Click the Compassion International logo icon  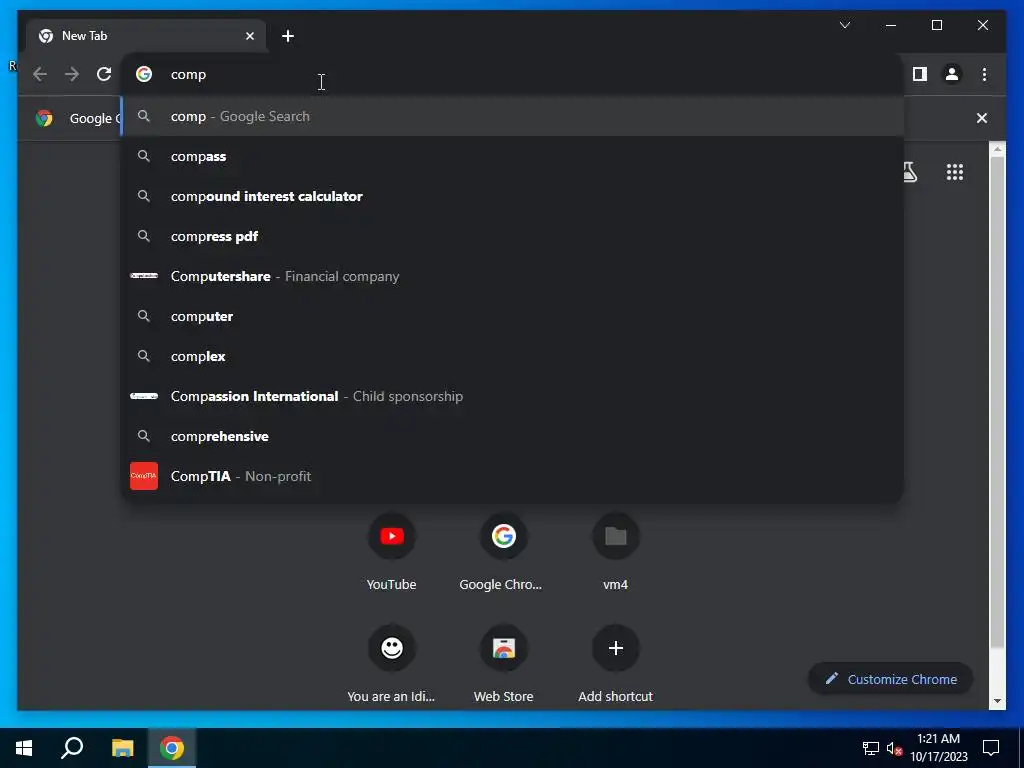click(x=144, y=396)
